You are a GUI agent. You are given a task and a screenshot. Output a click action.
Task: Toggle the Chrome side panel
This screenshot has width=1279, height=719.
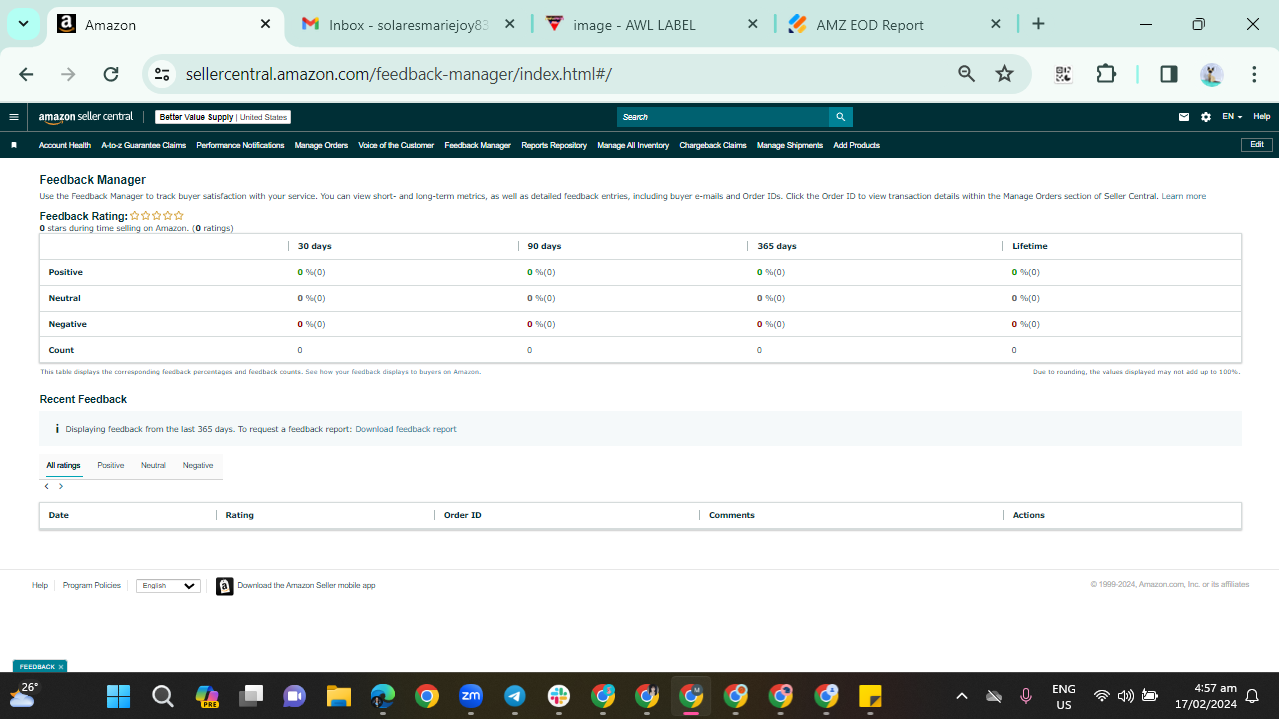click(1168, 74)
